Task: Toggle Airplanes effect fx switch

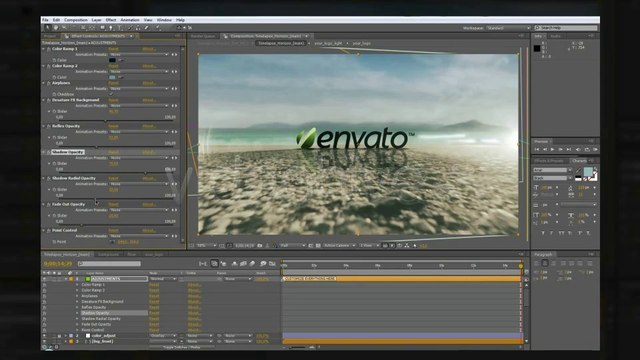Action: [49, 83]
